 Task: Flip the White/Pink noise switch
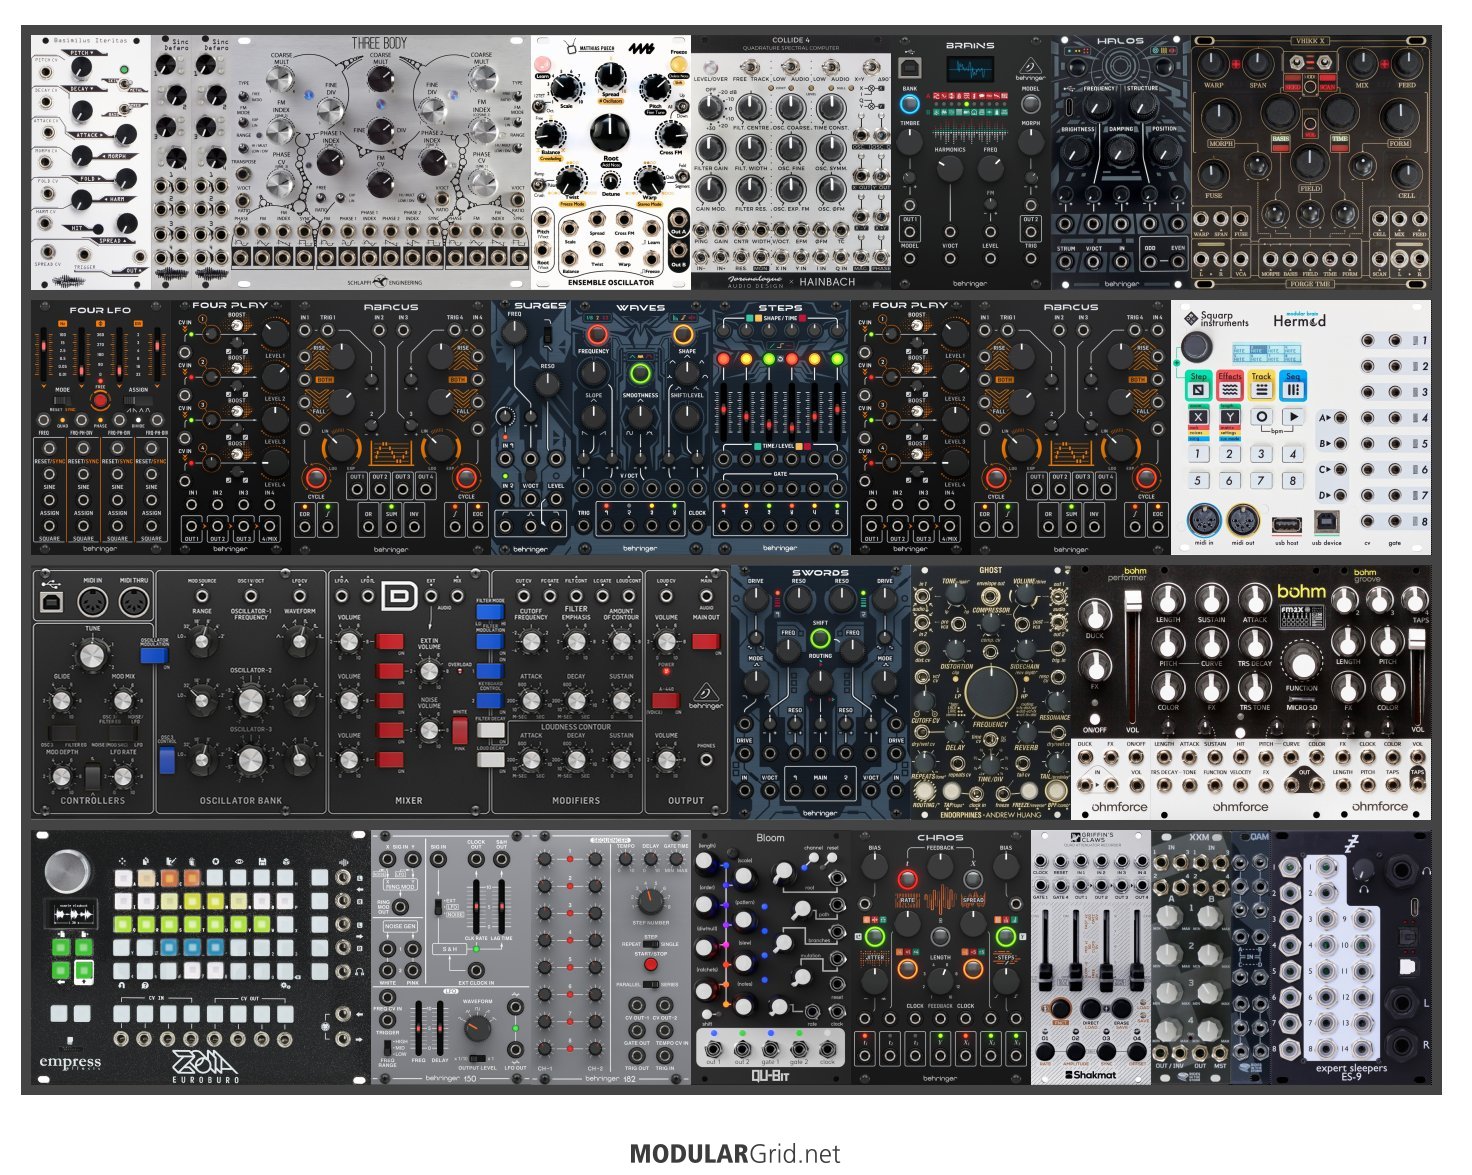[459, 729]
